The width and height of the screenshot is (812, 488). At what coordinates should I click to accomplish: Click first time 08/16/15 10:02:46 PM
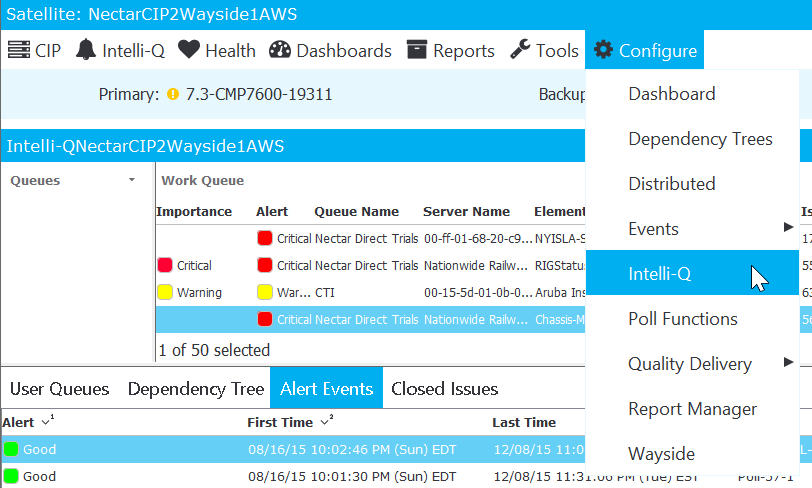coord(352,449)
